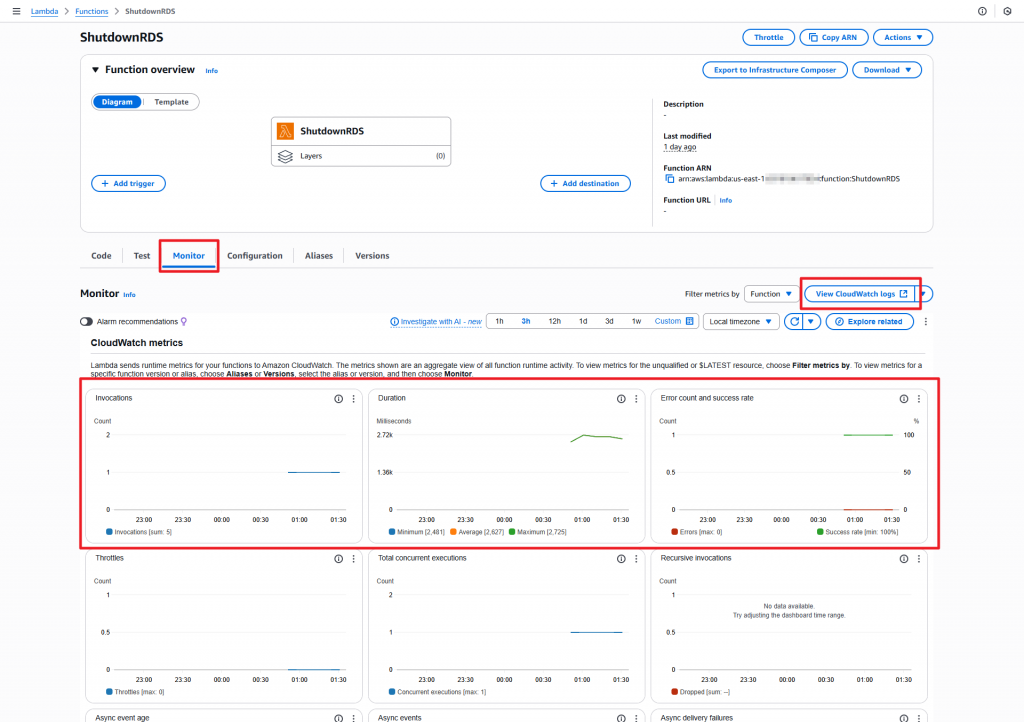This screenshot has height=722, width=1024.
Task: Select the 1d time range
Action: tap(583, 322)
